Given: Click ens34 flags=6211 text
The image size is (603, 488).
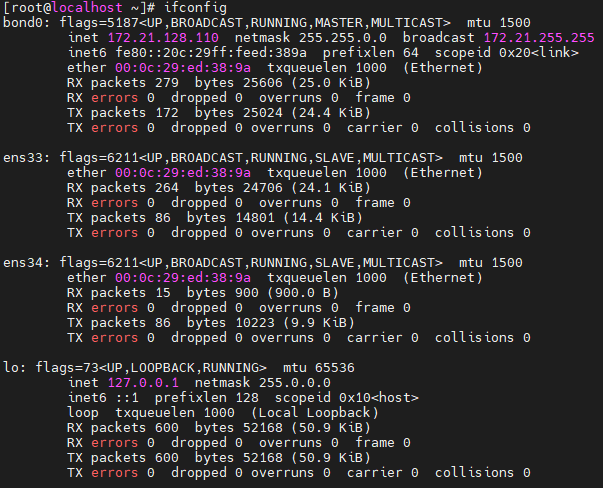Looking at the screenshot, I should 99,263.
